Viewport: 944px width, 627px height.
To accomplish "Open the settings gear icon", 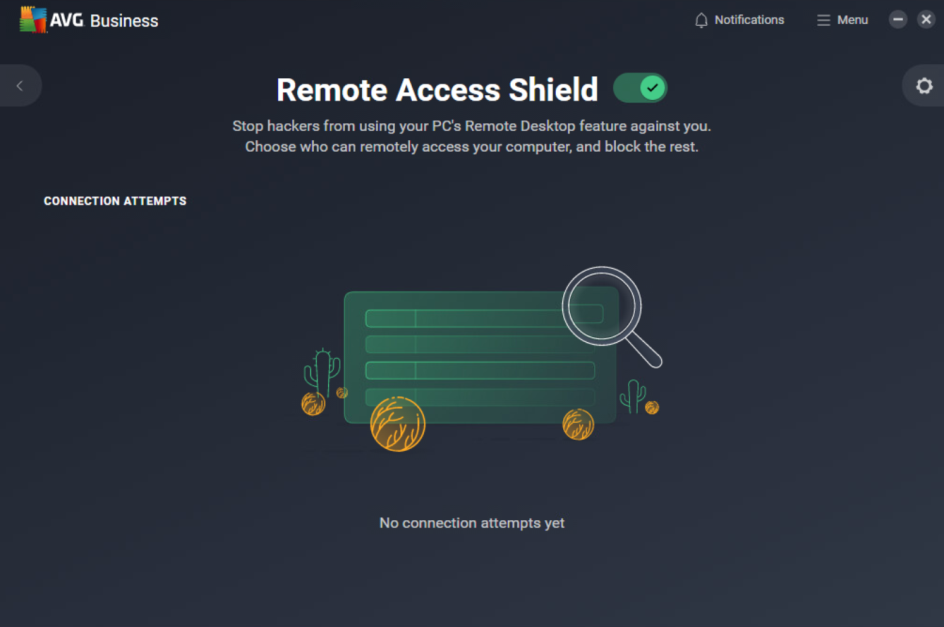I will pos(923,85).
